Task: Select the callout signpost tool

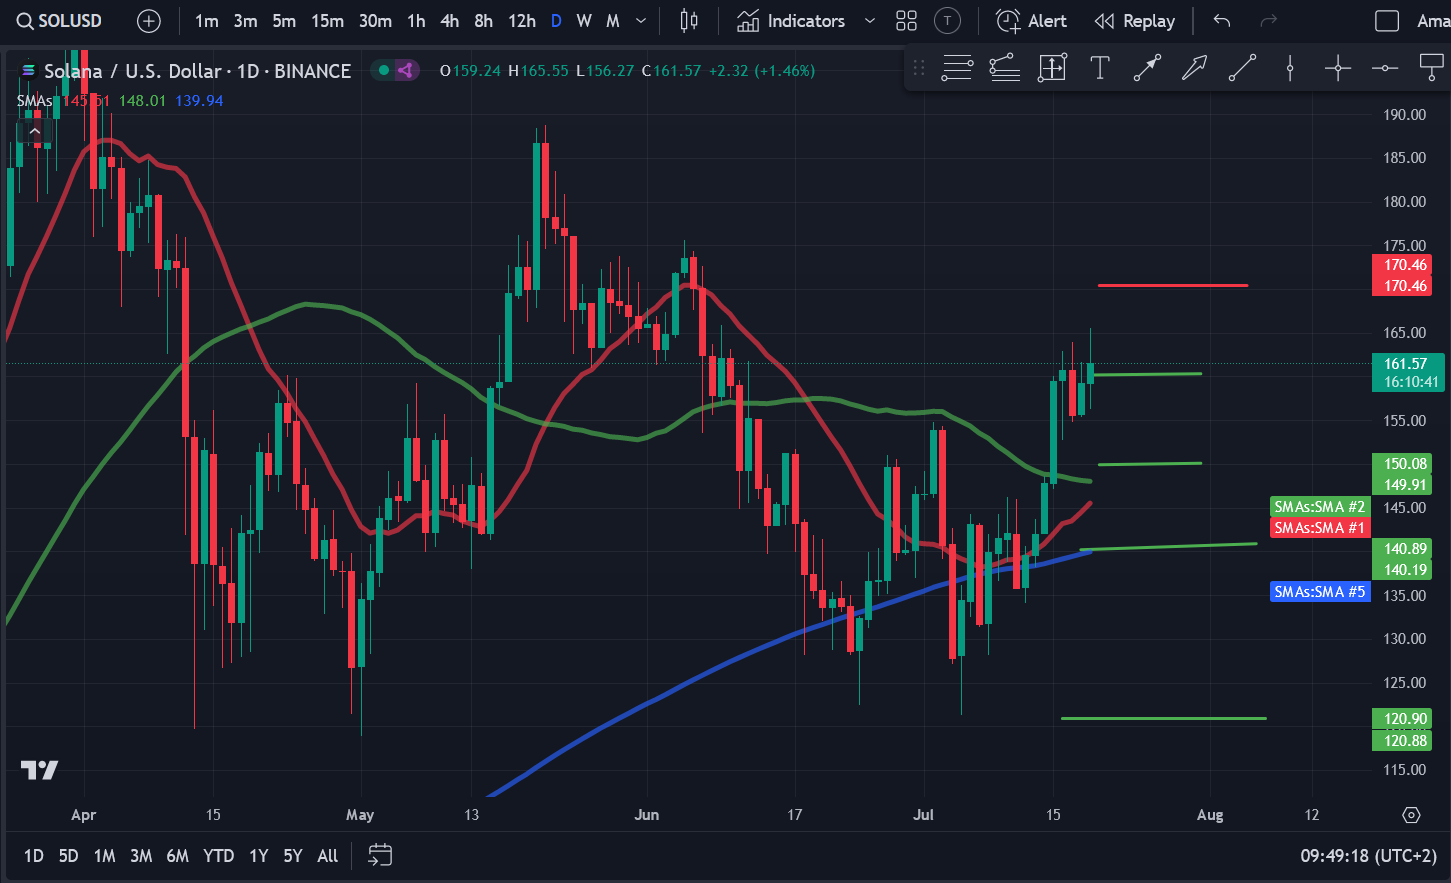Action: pyautogui.click(x=1432, y=68)
